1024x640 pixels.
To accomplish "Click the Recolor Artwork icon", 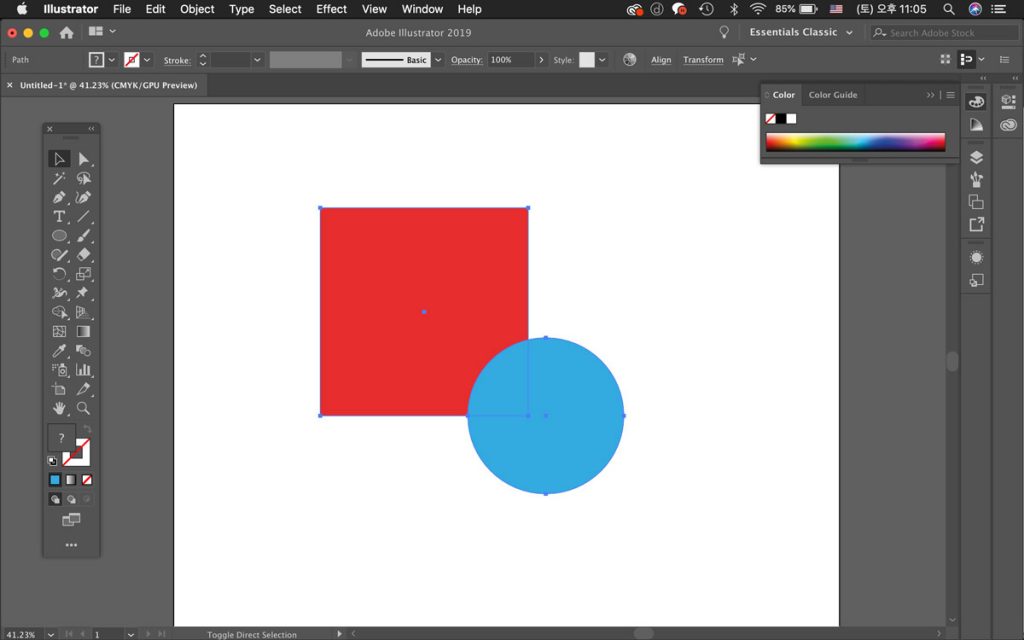I will point(630,59).
